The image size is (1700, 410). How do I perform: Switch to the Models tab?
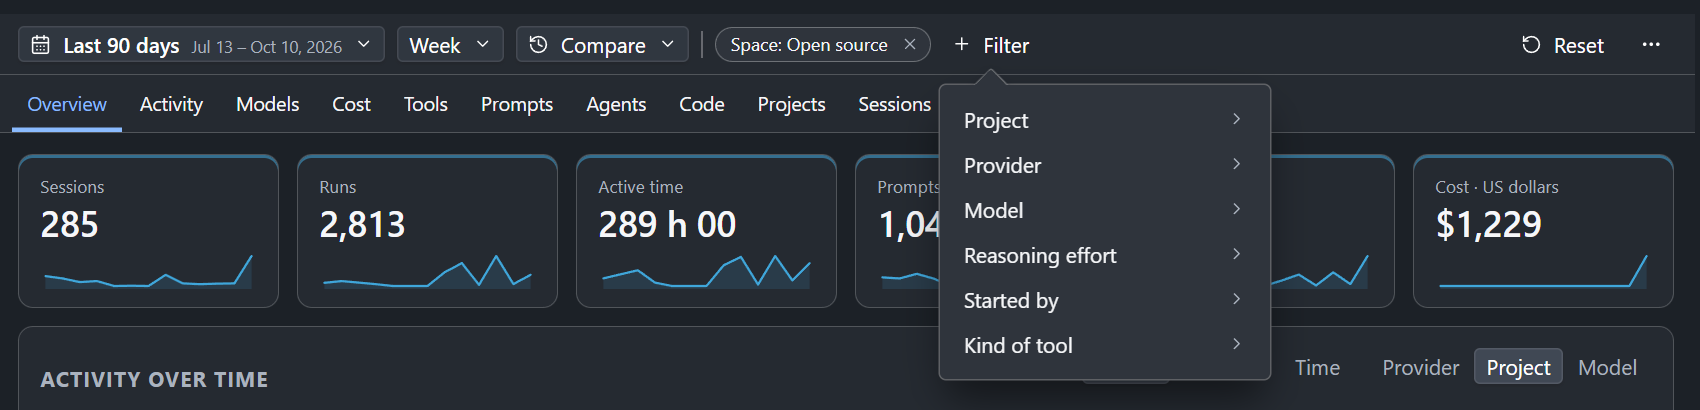coord(267,104)
